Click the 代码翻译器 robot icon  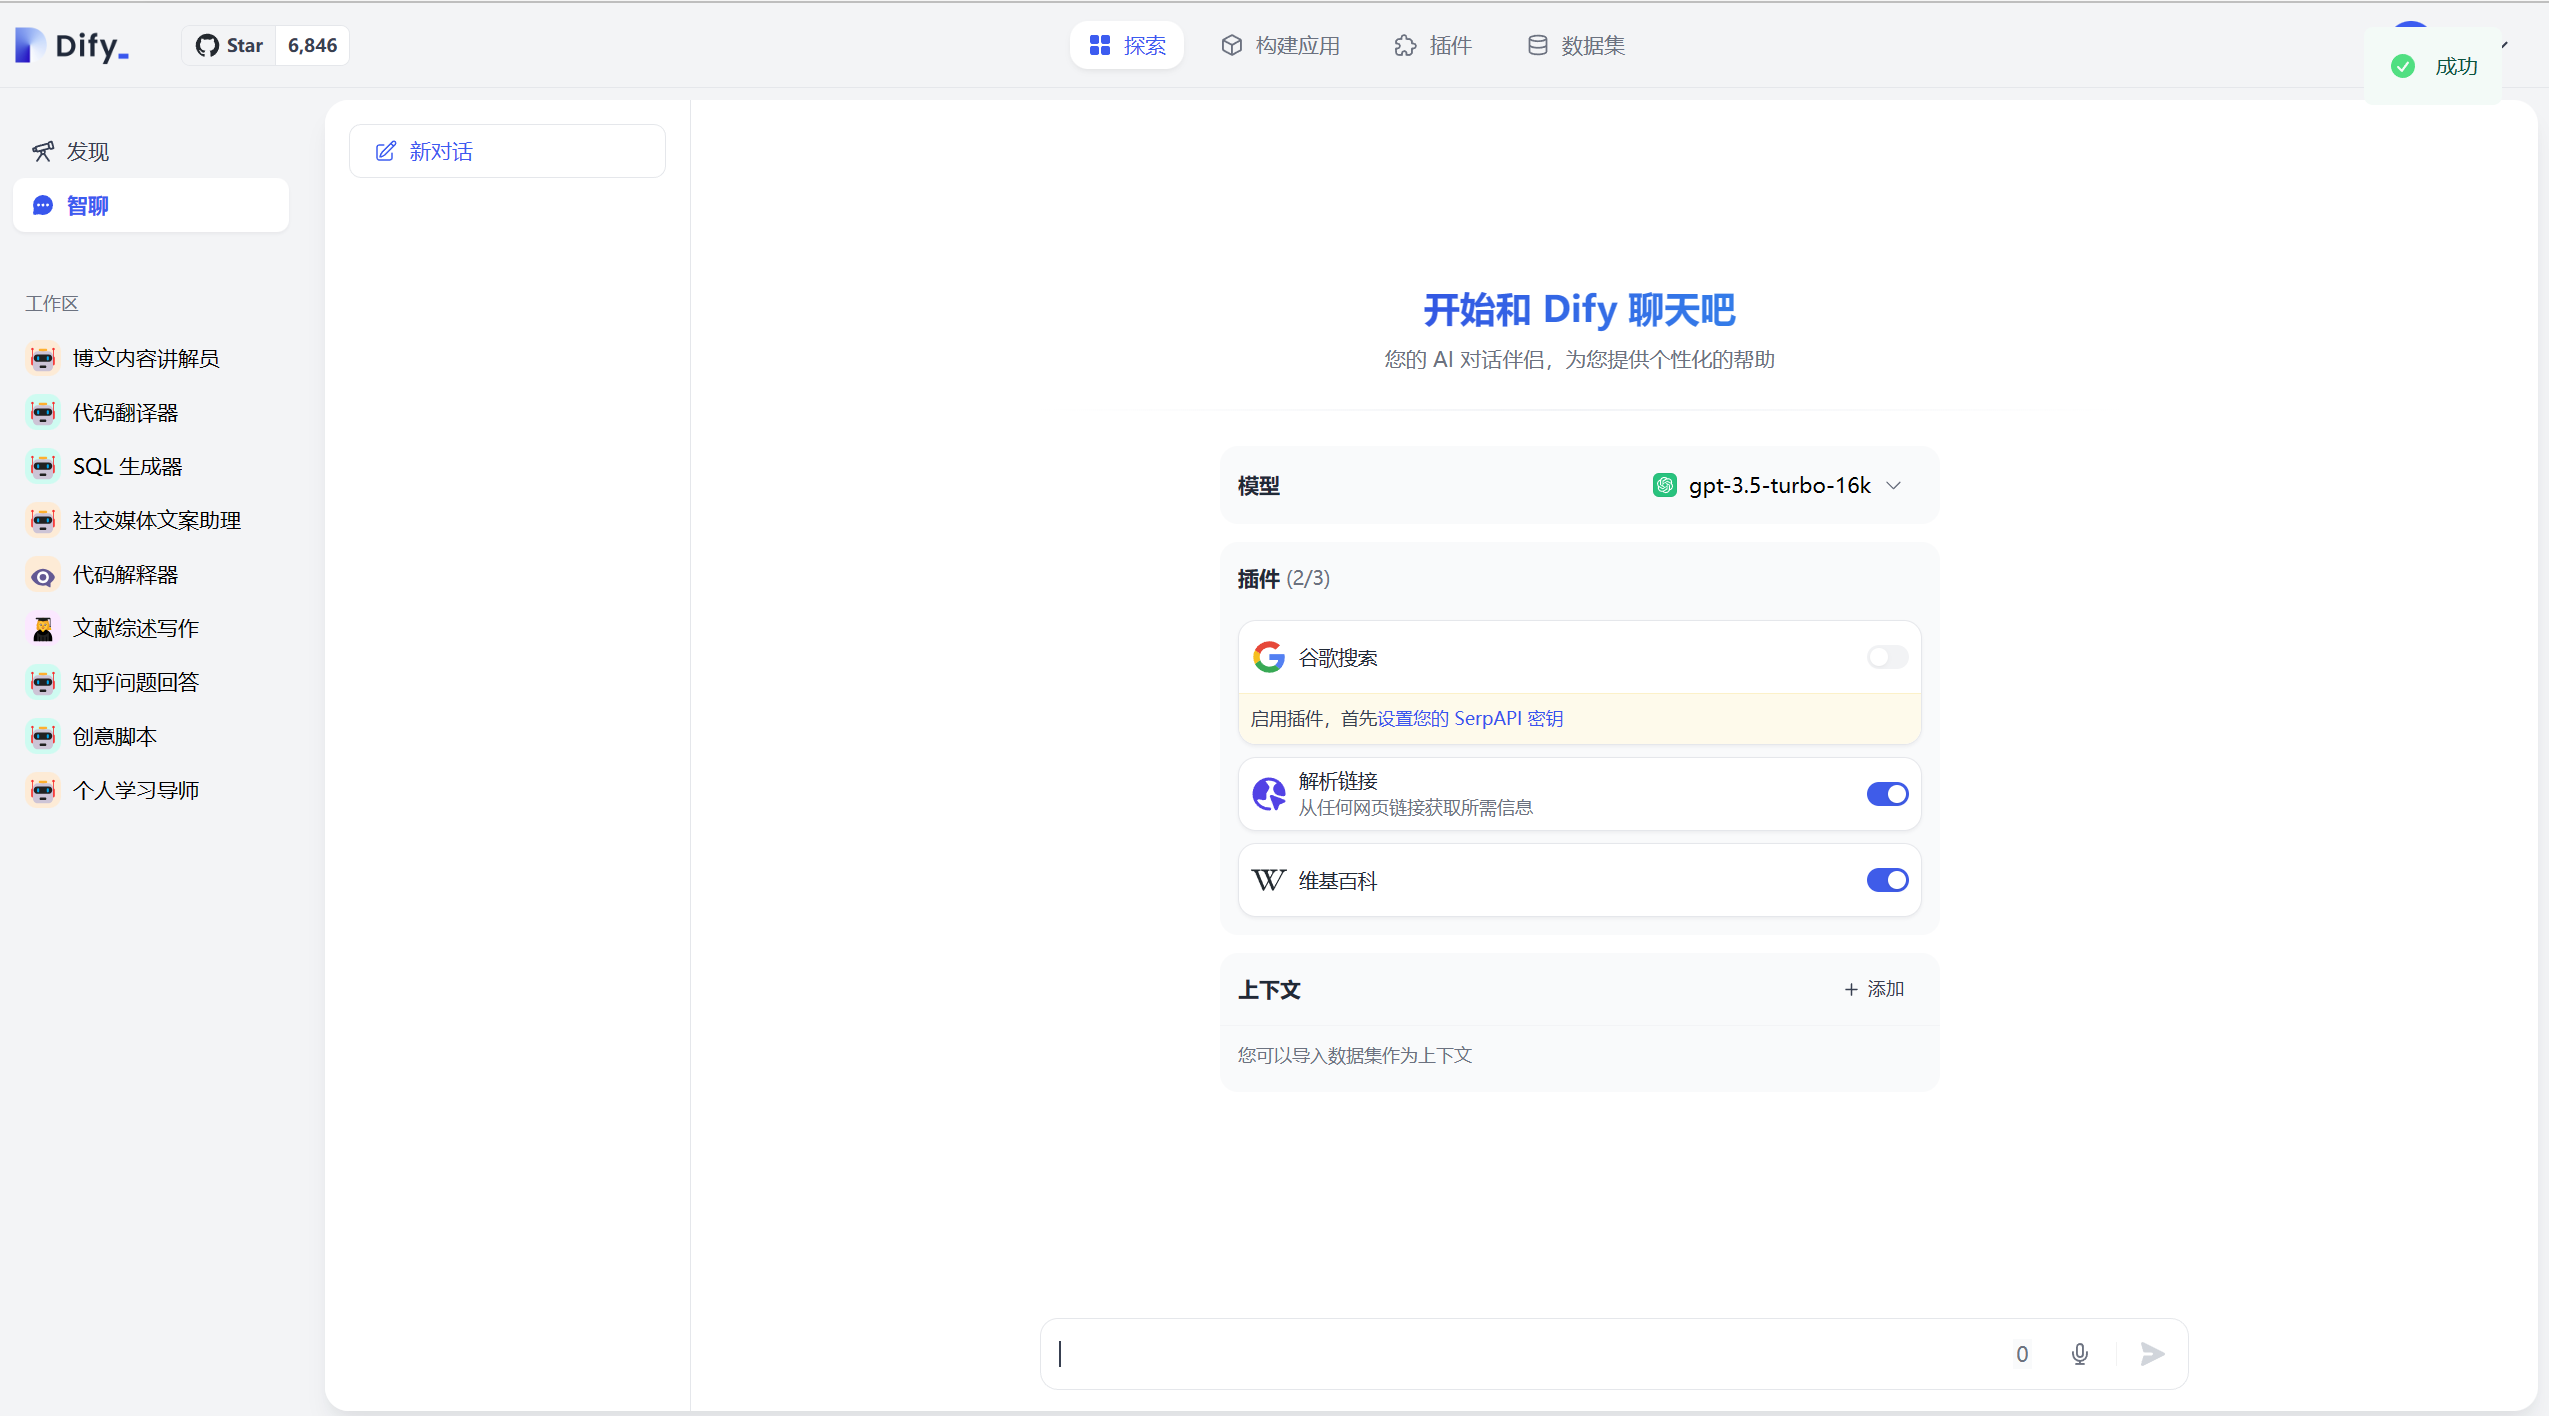[x=42, y=412]
